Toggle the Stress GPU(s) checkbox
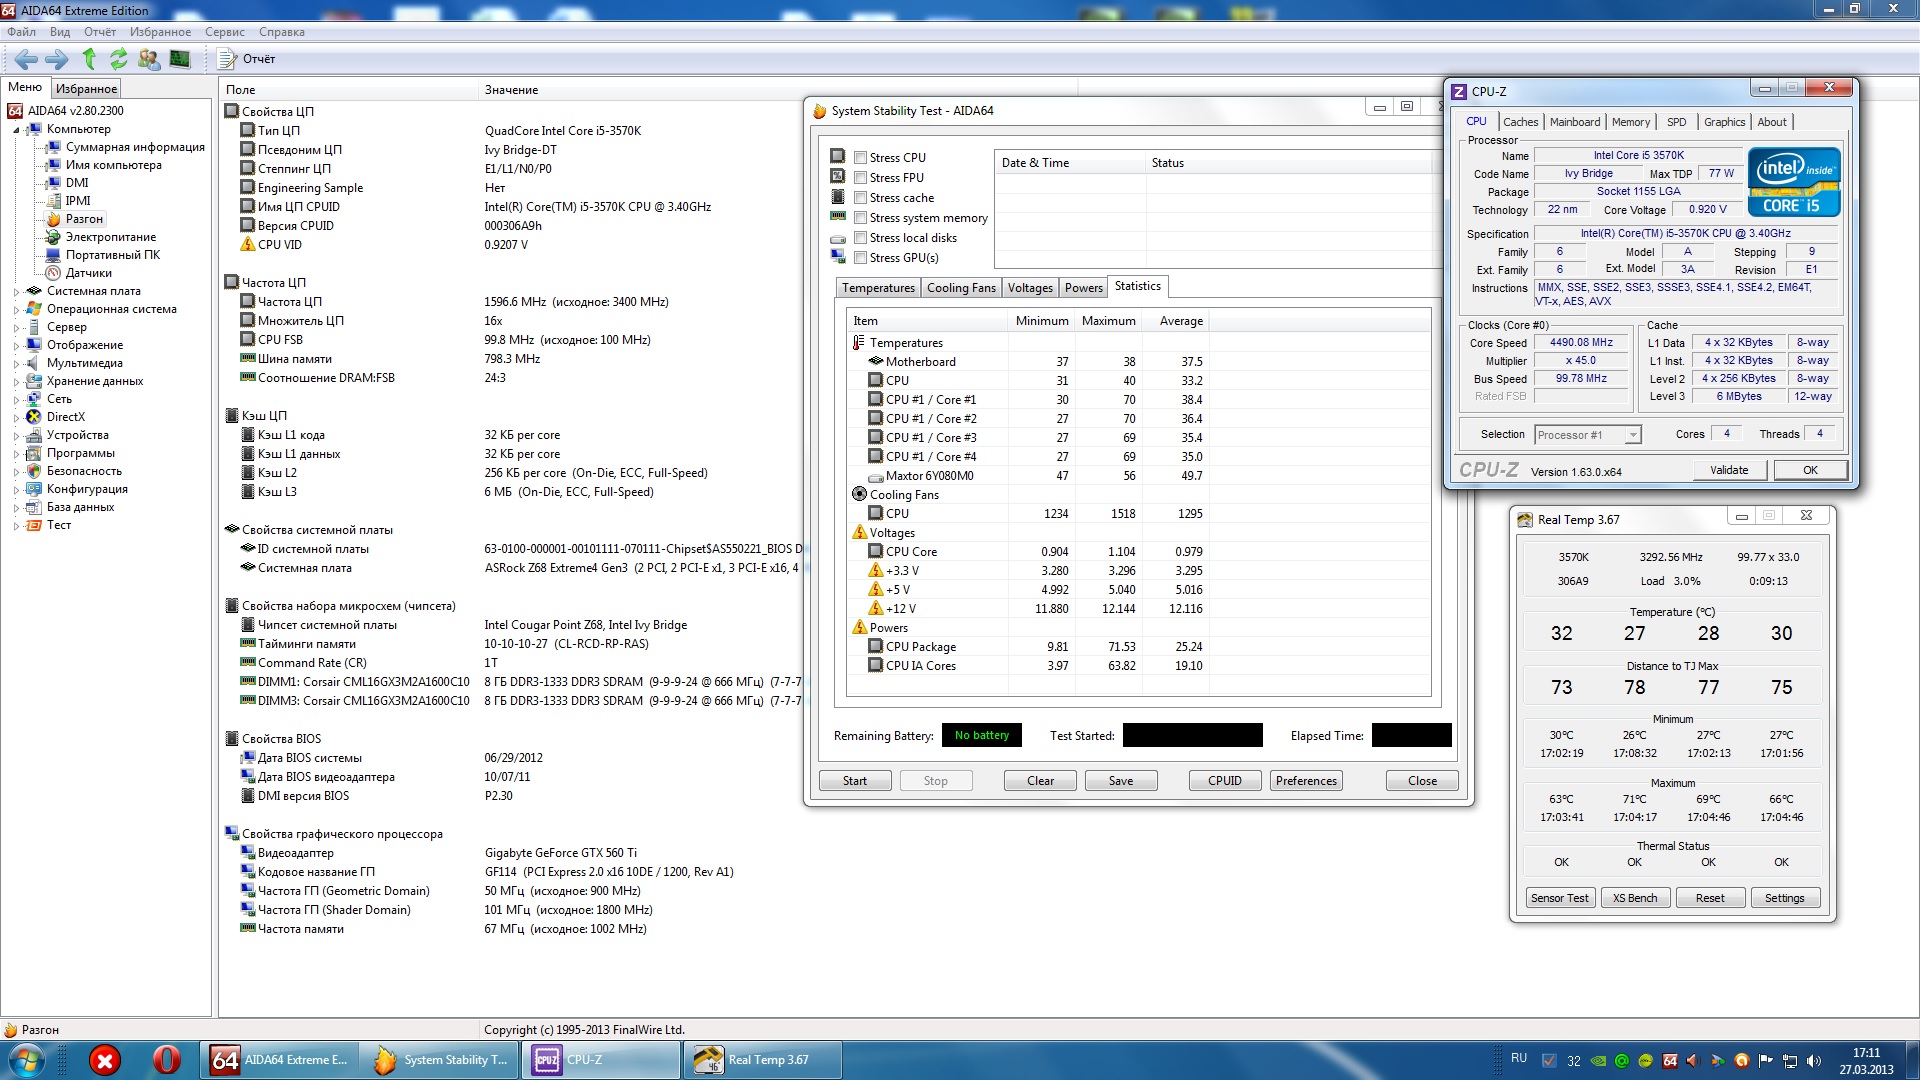Screen dimensions: 1920x1080 (x=860, y=258)
